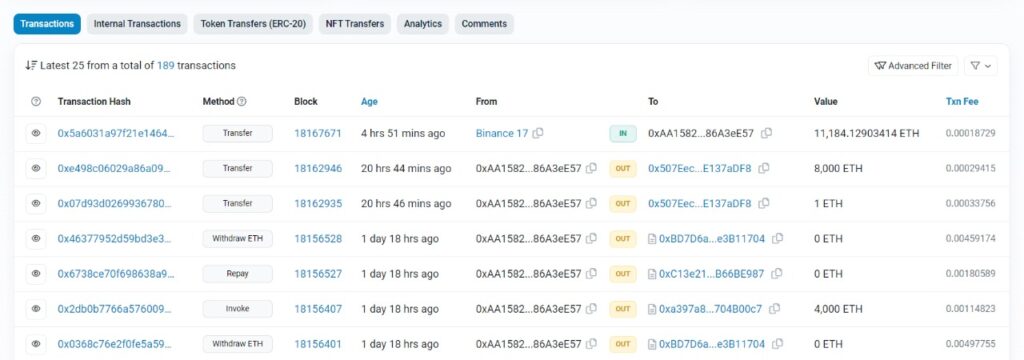Open transaction hash 0x6738ce70f698638a9
This screenshot has height=360, width=1024.
tap(116, 274)
